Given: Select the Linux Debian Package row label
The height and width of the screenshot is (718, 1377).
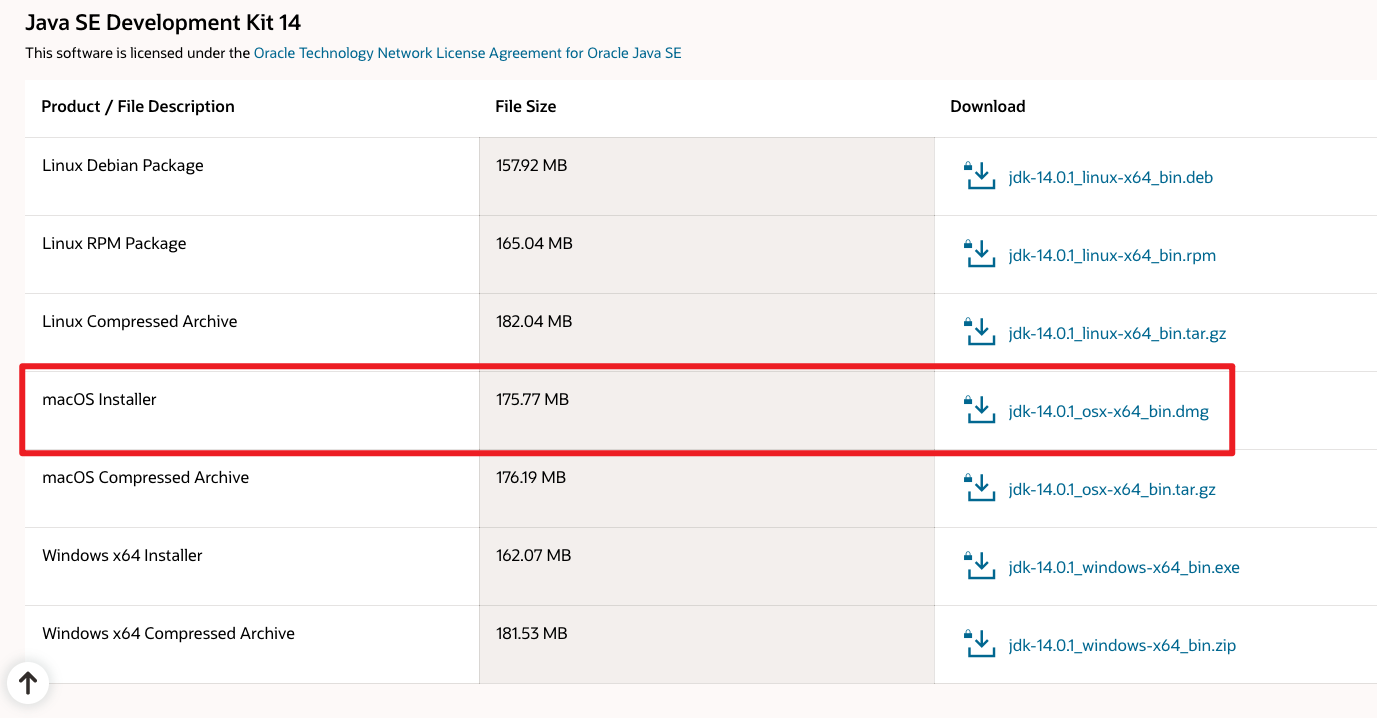Looking at the screenshot, I should [x=123, y=165].
